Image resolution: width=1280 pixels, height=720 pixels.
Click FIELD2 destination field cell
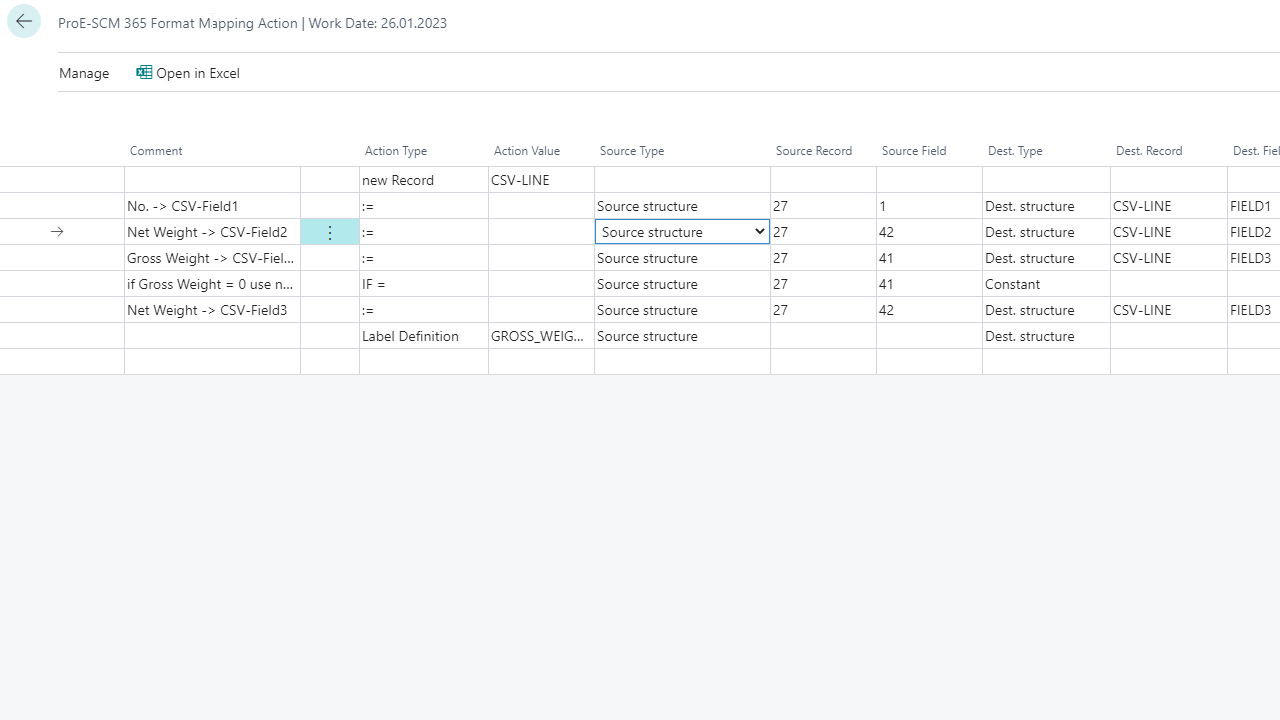(1254, 232)
